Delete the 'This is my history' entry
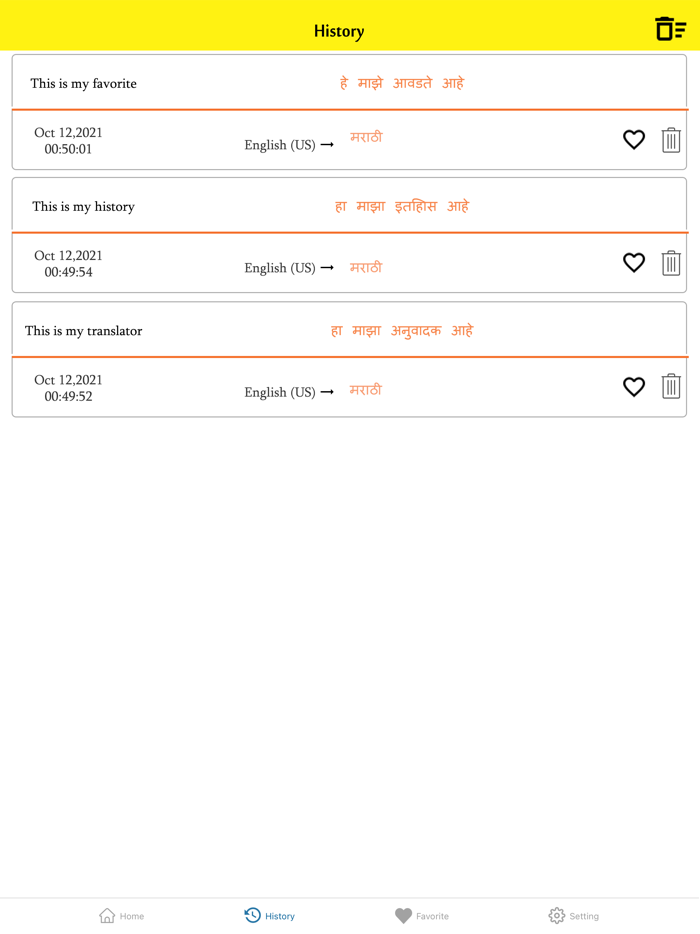The width and height of the screenshot is (700, 934). [670, 263]
